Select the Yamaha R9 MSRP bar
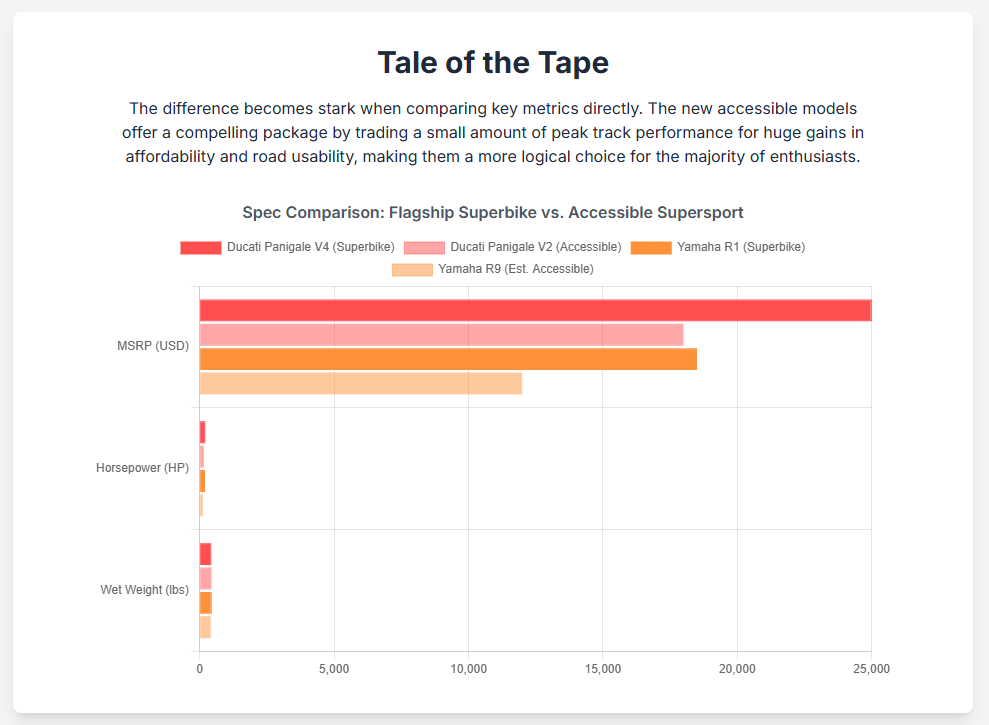Image resolution: width=989 pixels, height=725 pixels. [x=361, y=383]
